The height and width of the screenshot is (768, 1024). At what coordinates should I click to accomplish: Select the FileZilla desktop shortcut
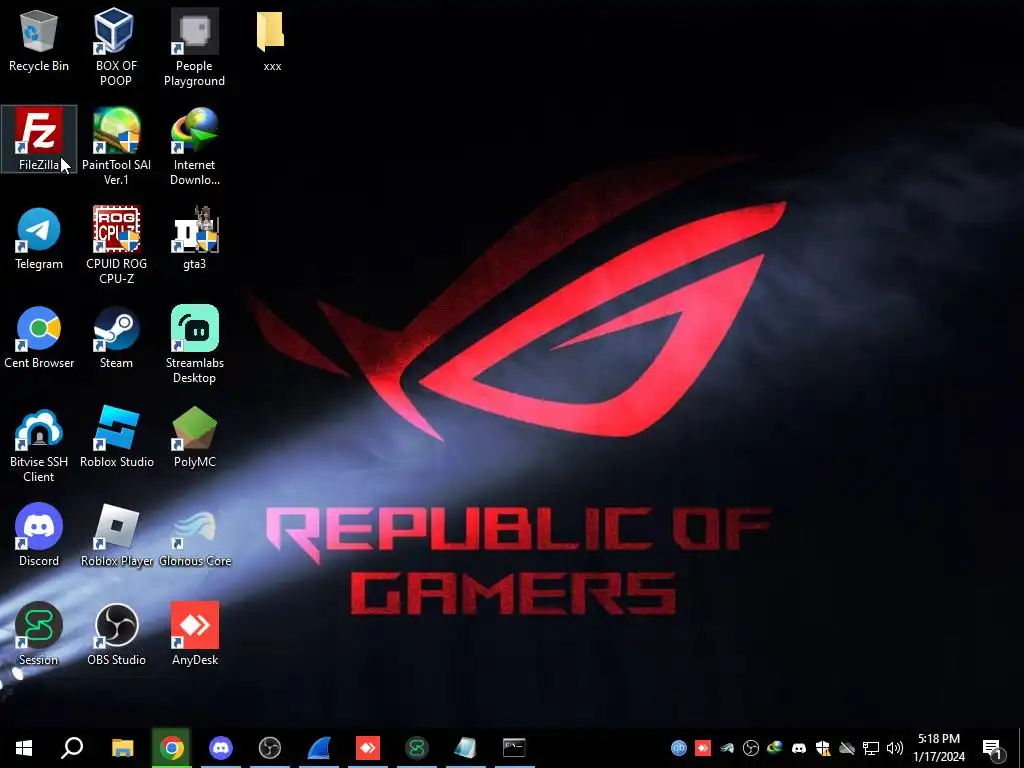coord(39,139)
